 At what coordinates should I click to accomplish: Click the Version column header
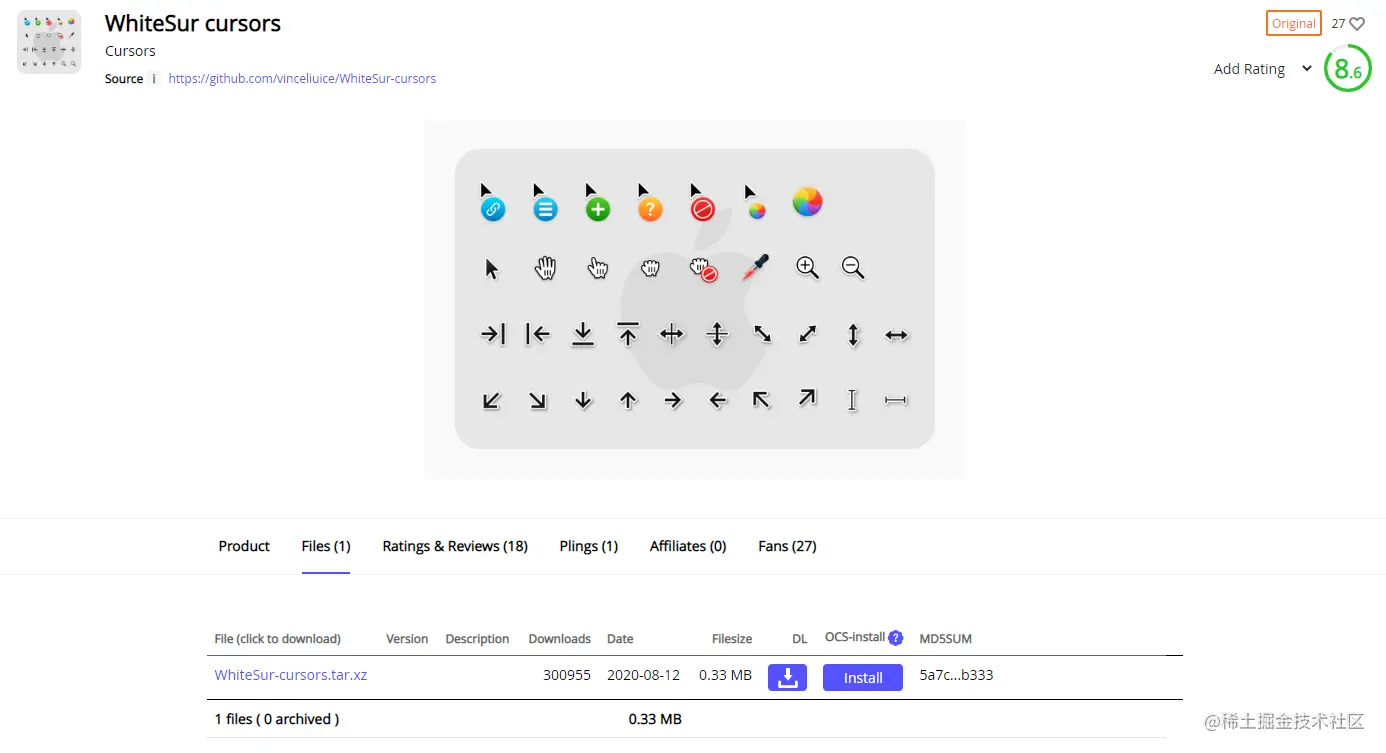click(x=407, y=639)
